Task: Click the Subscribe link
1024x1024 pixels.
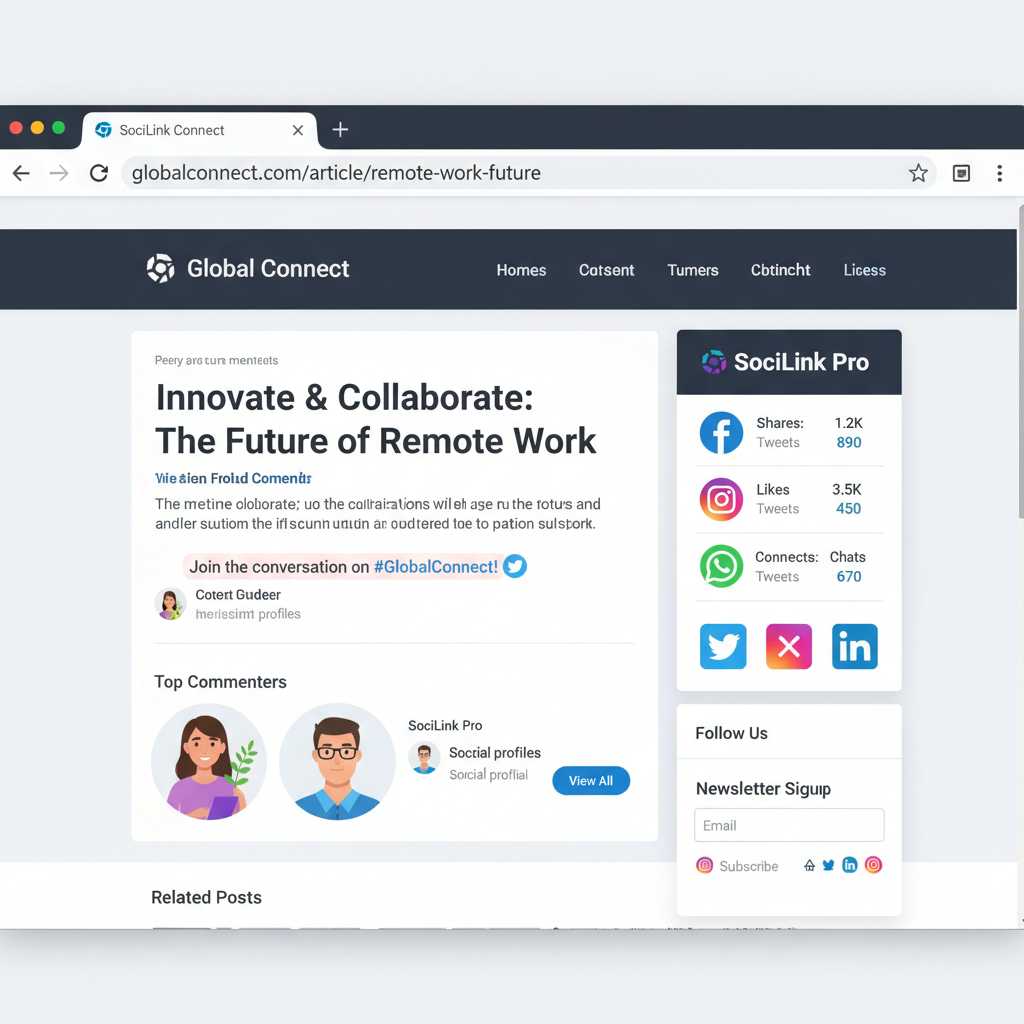Action: coord(748,866)
